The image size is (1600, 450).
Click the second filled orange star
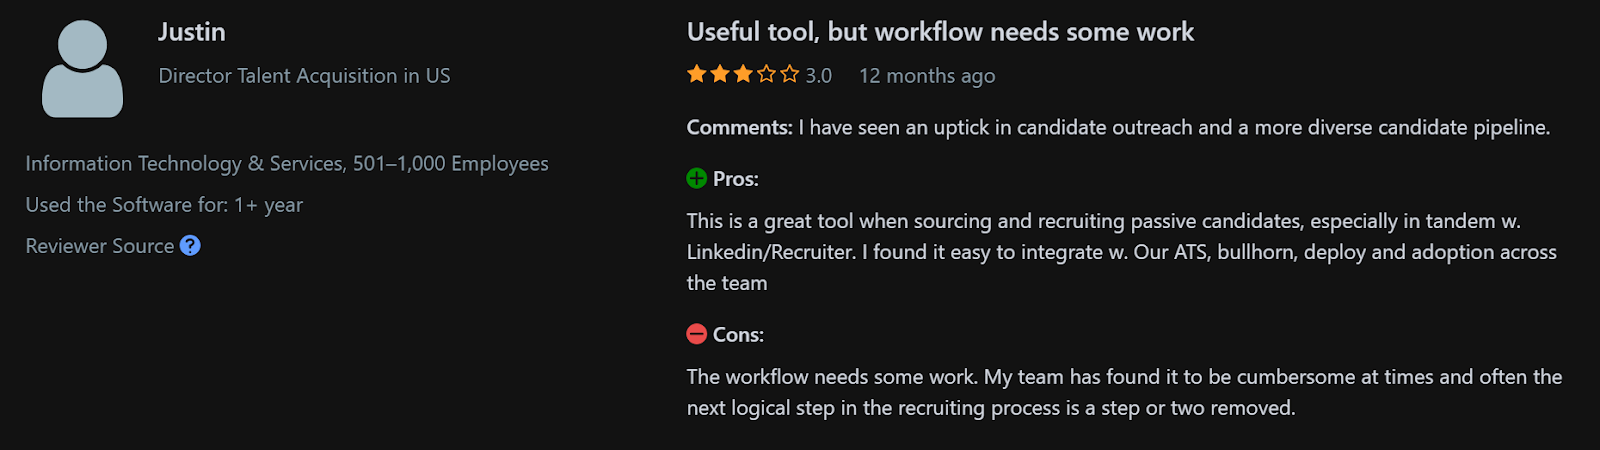coord(720,74)
